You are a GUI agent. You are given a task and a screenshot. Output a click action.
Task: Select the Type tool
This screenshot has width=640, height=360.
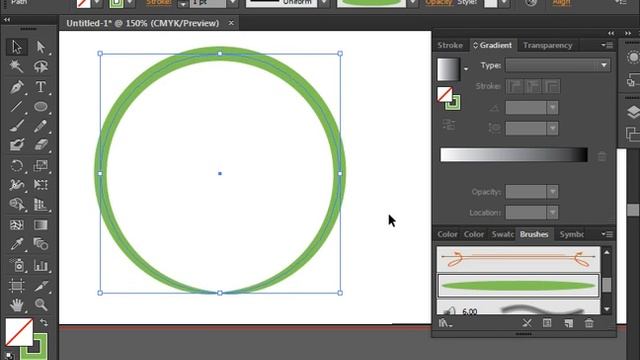[x=40, y=87]
